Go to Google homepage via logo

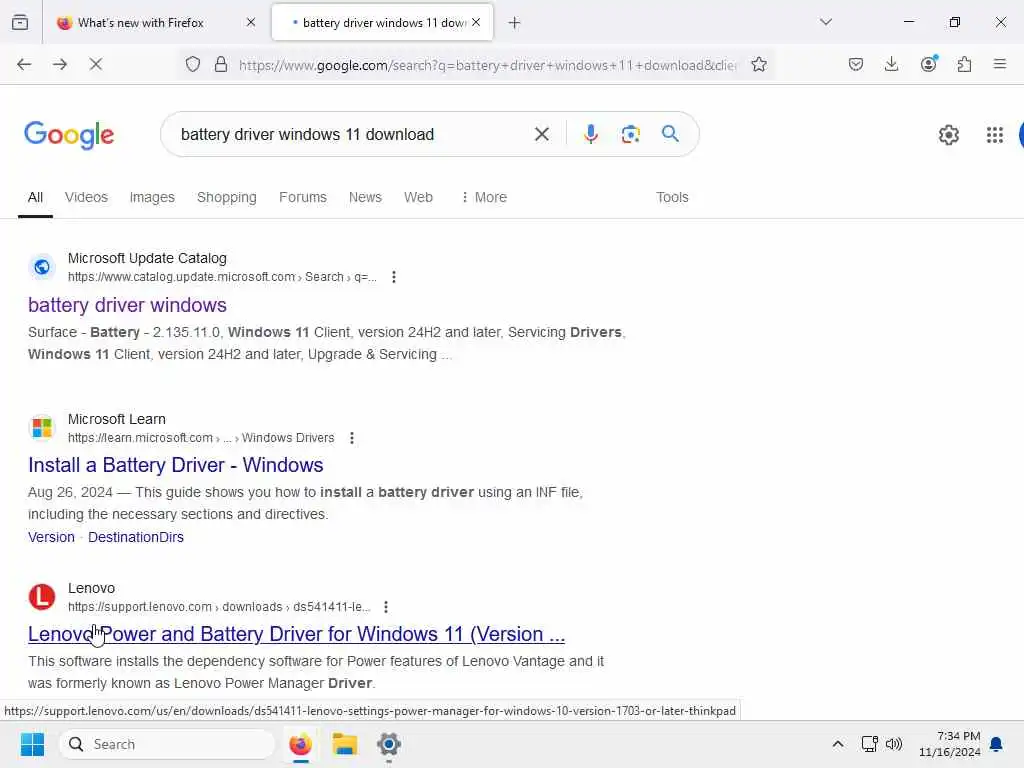pyautogui.click(x=69, y=135)
